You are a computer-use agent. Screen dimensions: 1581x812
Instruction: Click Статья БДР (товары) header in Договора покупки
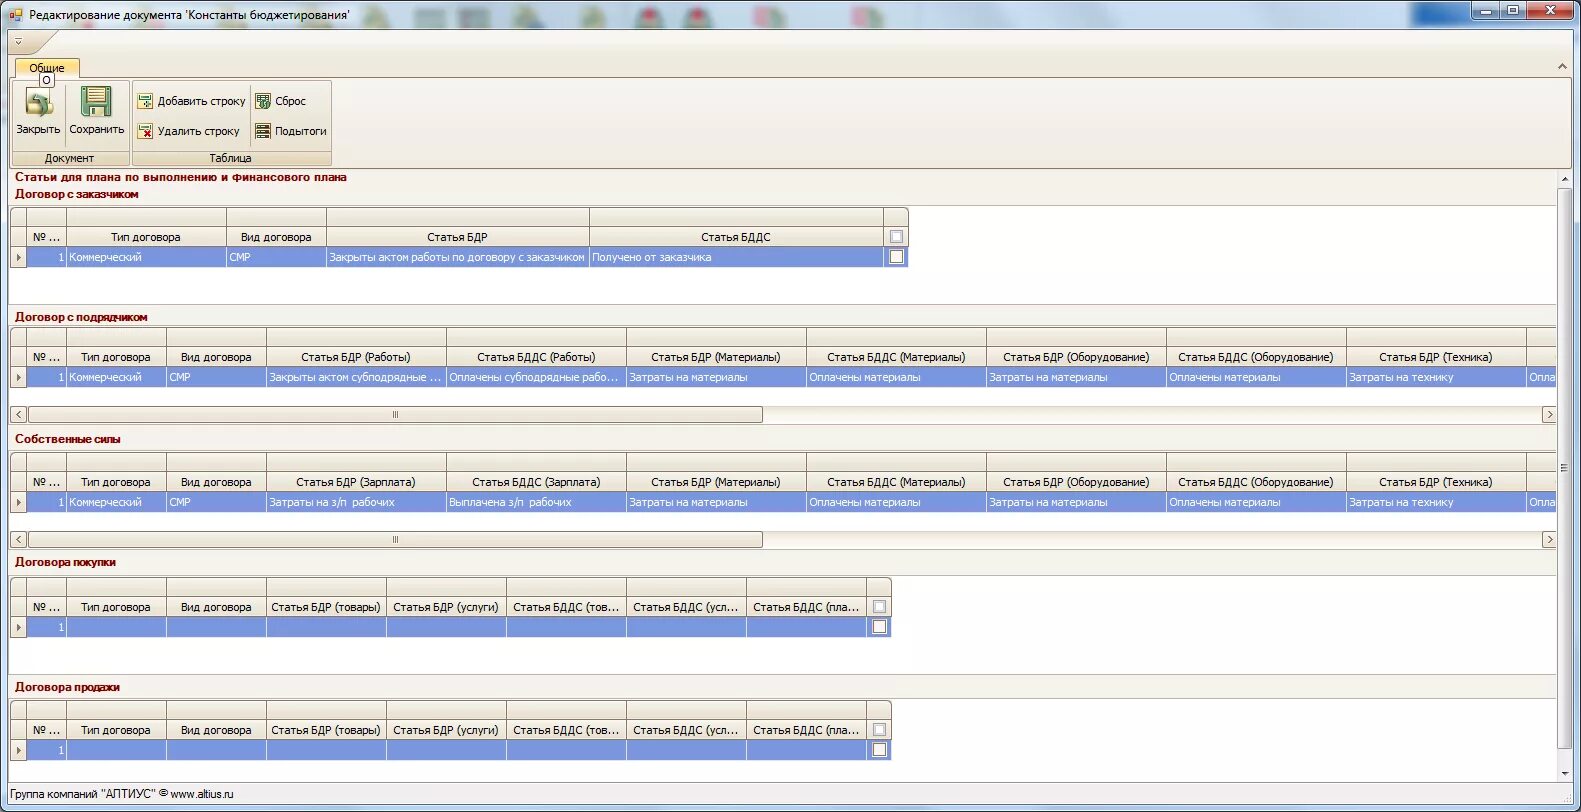click(x=326, y=607)
